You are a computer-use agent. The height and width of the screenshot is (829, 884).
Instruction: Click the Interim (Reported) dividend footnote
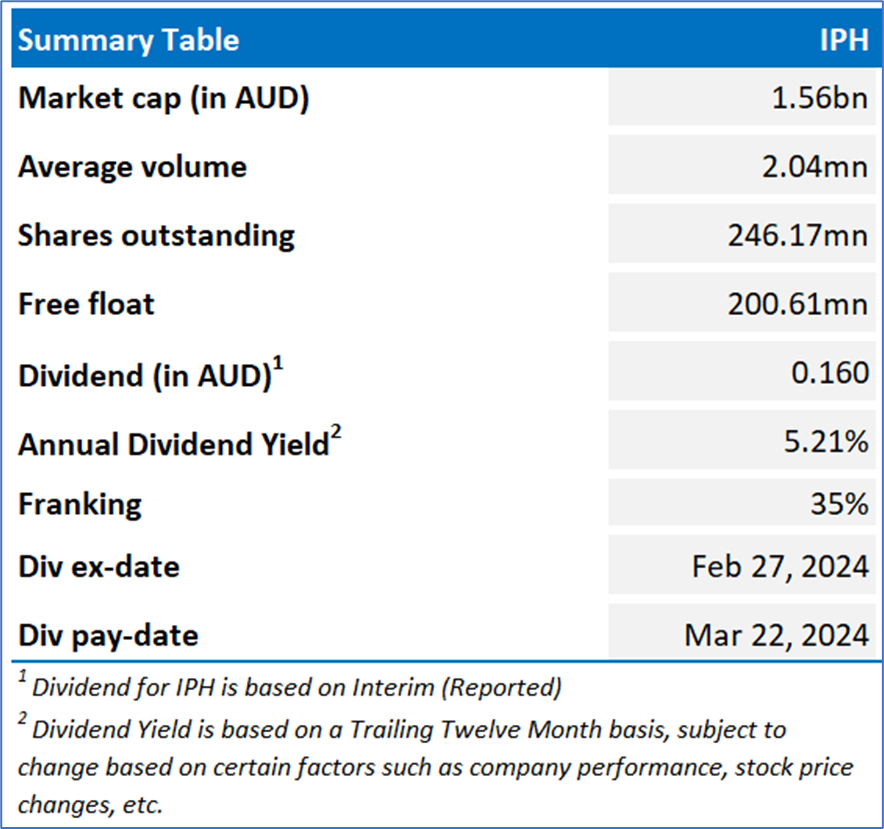296,688
